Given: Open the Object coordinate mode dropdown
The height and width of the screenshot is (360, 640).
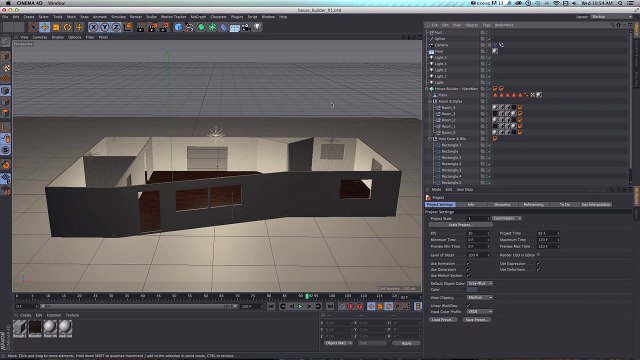Looking at the screenshot, I should click(x=338, y=343).
